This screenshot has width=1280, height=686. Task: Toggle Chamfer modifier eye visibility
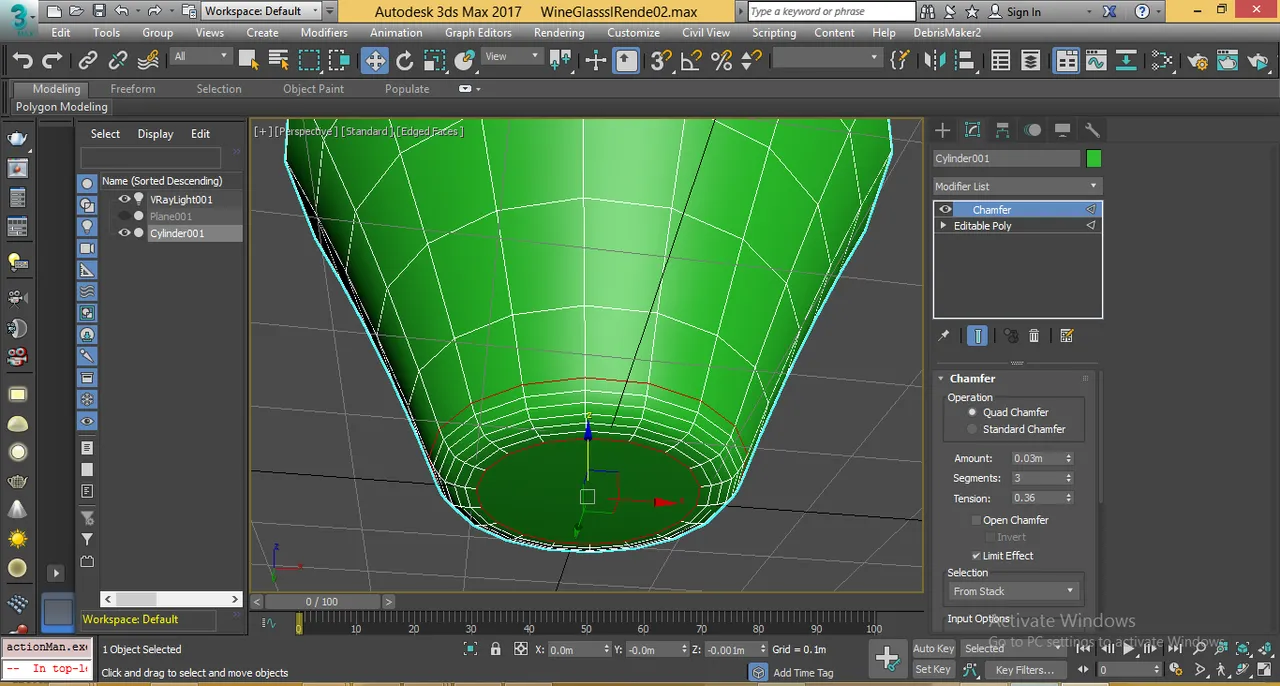pos(945,209)
